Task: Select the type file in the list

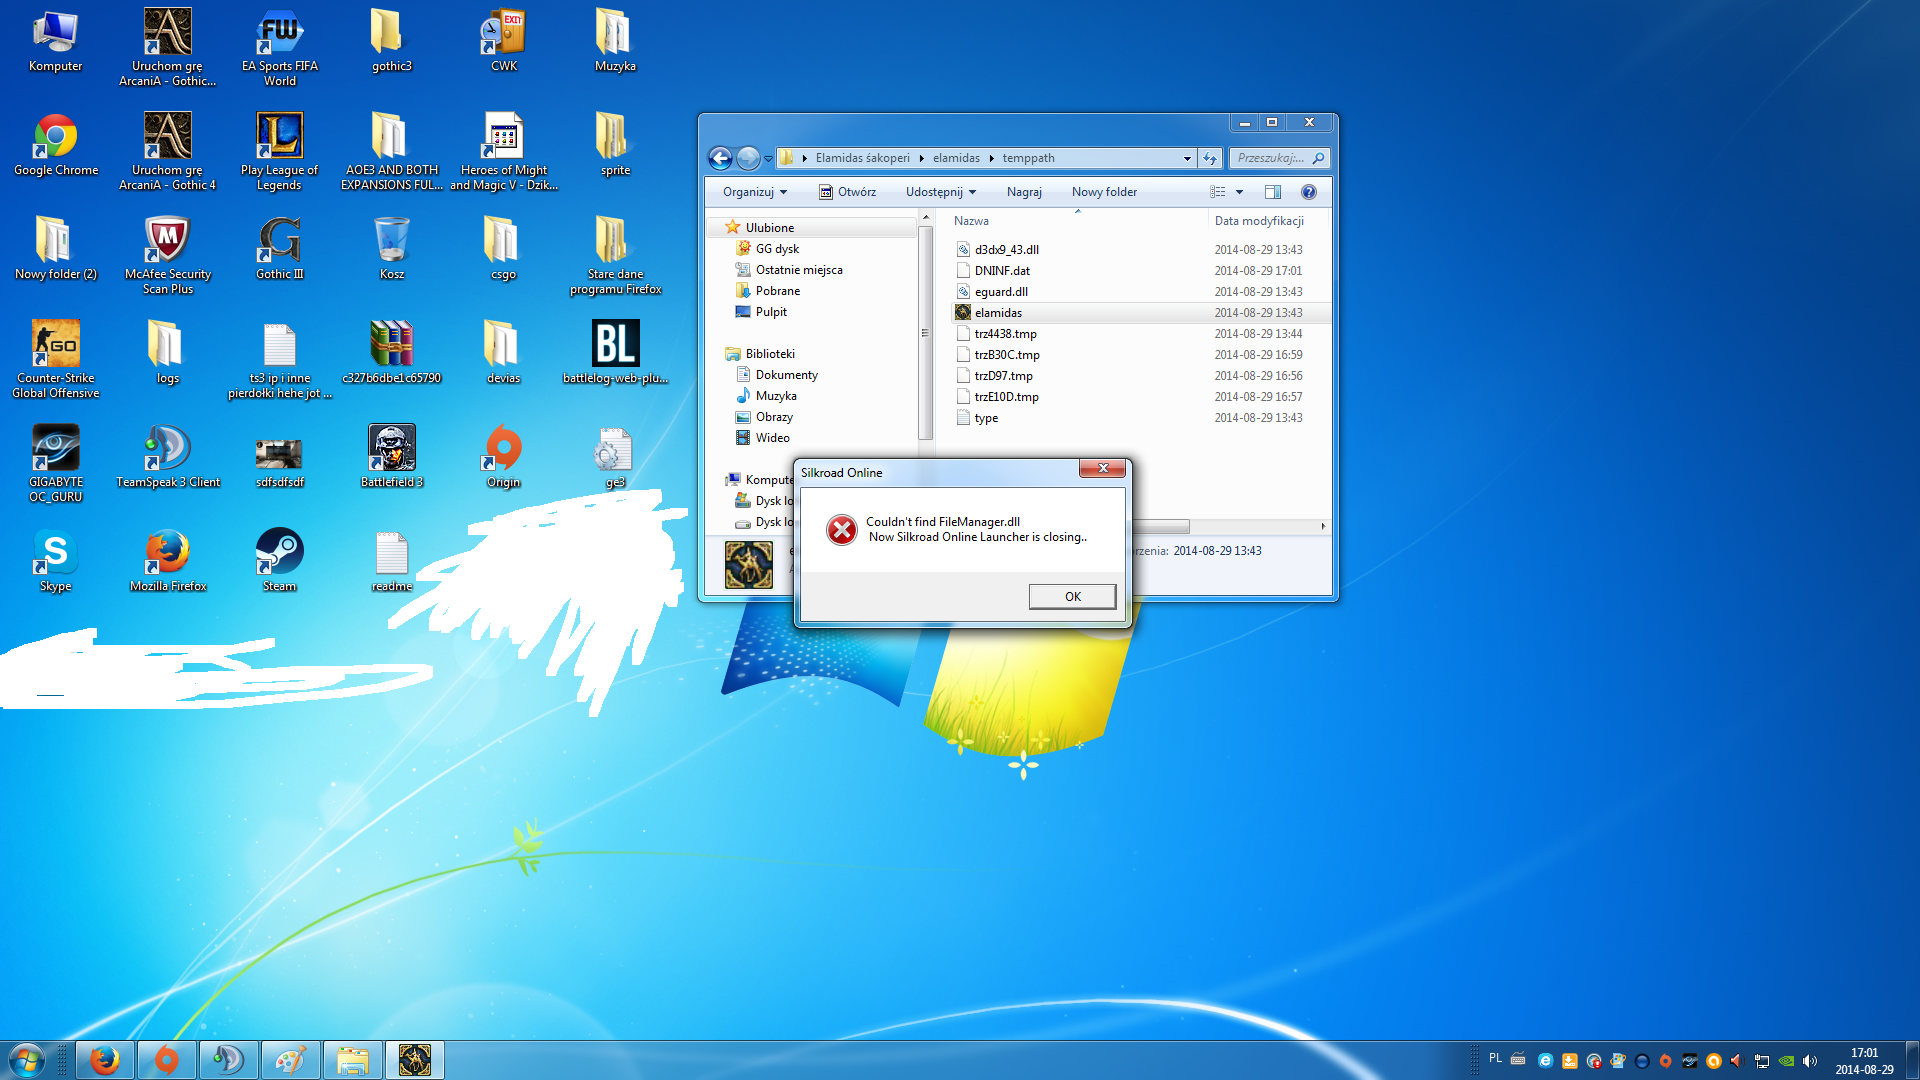Action: pyautogui.click(x=1140, y=418)
